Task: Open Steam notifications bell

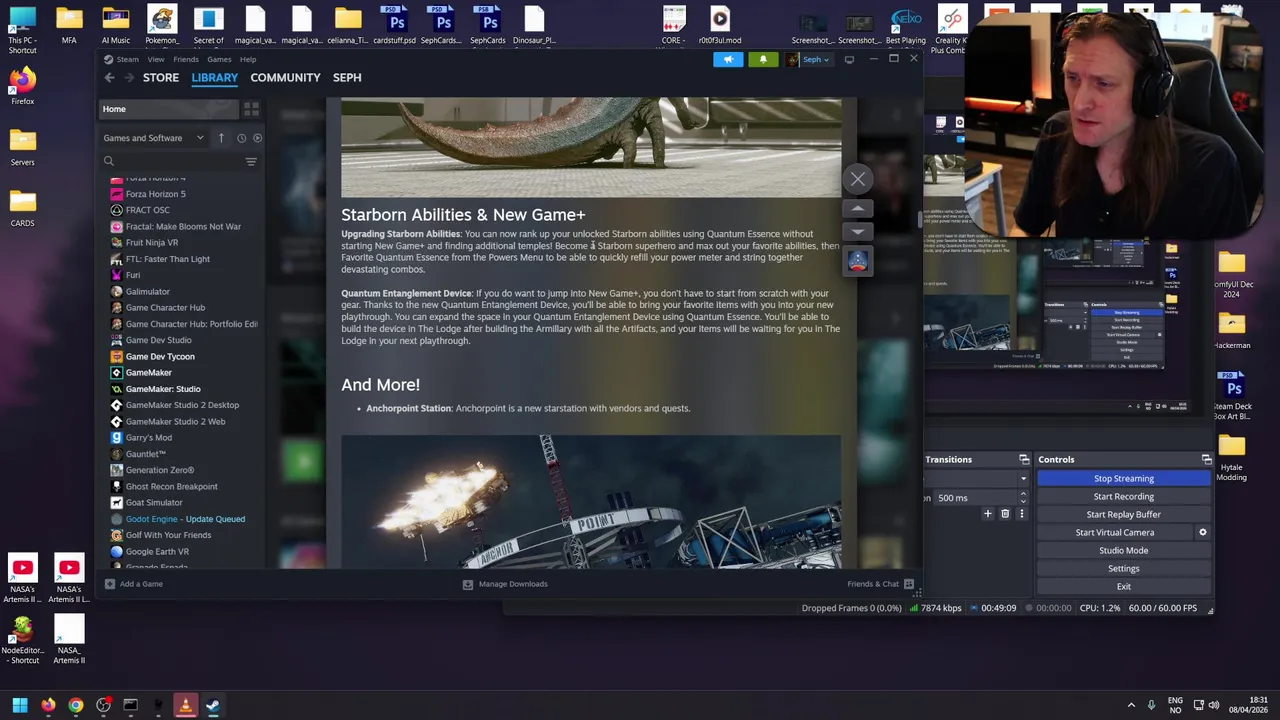Action: tap(763, 59)
